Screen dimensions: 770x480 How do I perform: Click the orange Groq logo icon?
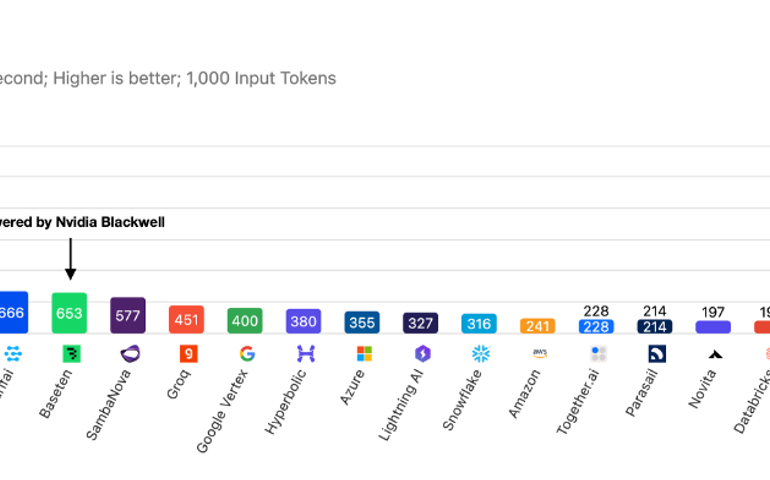(187, 353)
